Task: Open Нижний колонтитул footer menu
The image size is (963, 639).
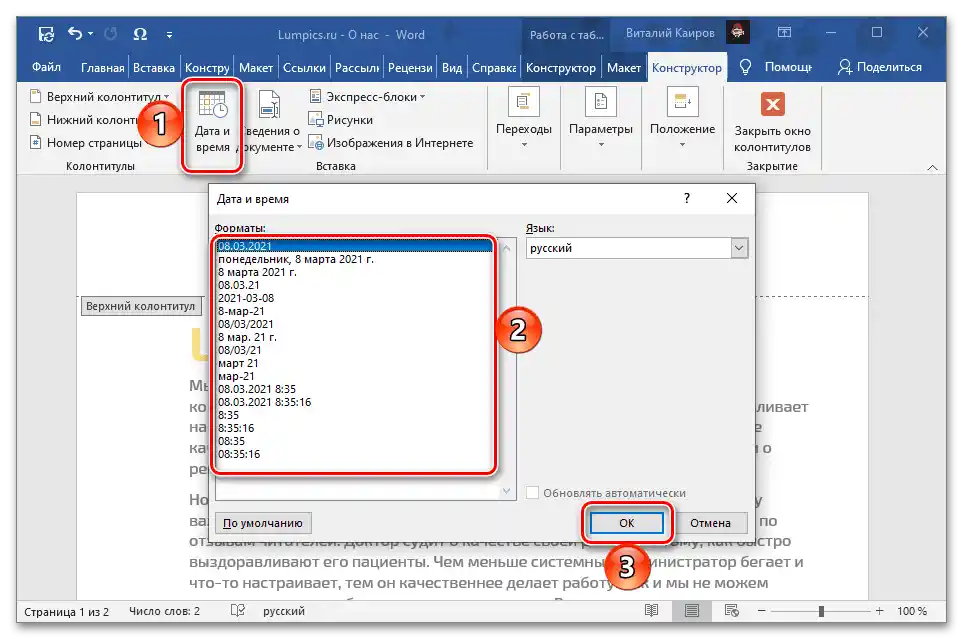Action: pyautogui.click(x=86, y=120)
